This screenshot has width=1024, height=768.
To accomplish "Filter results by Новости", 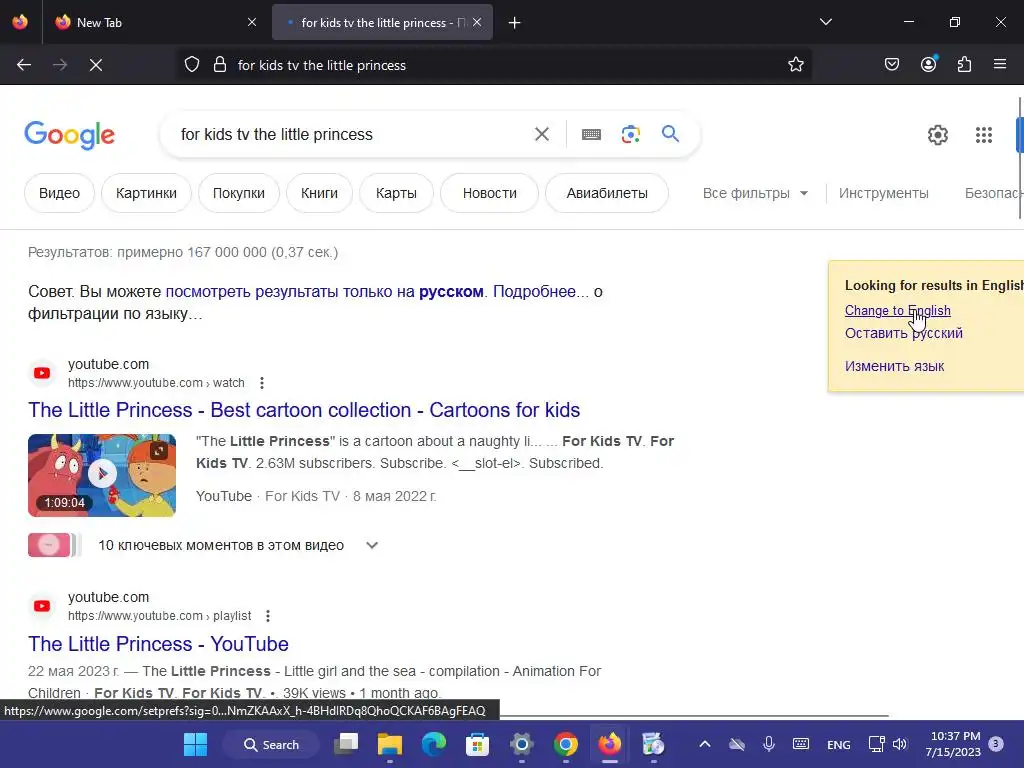I will tap(490, 193).
